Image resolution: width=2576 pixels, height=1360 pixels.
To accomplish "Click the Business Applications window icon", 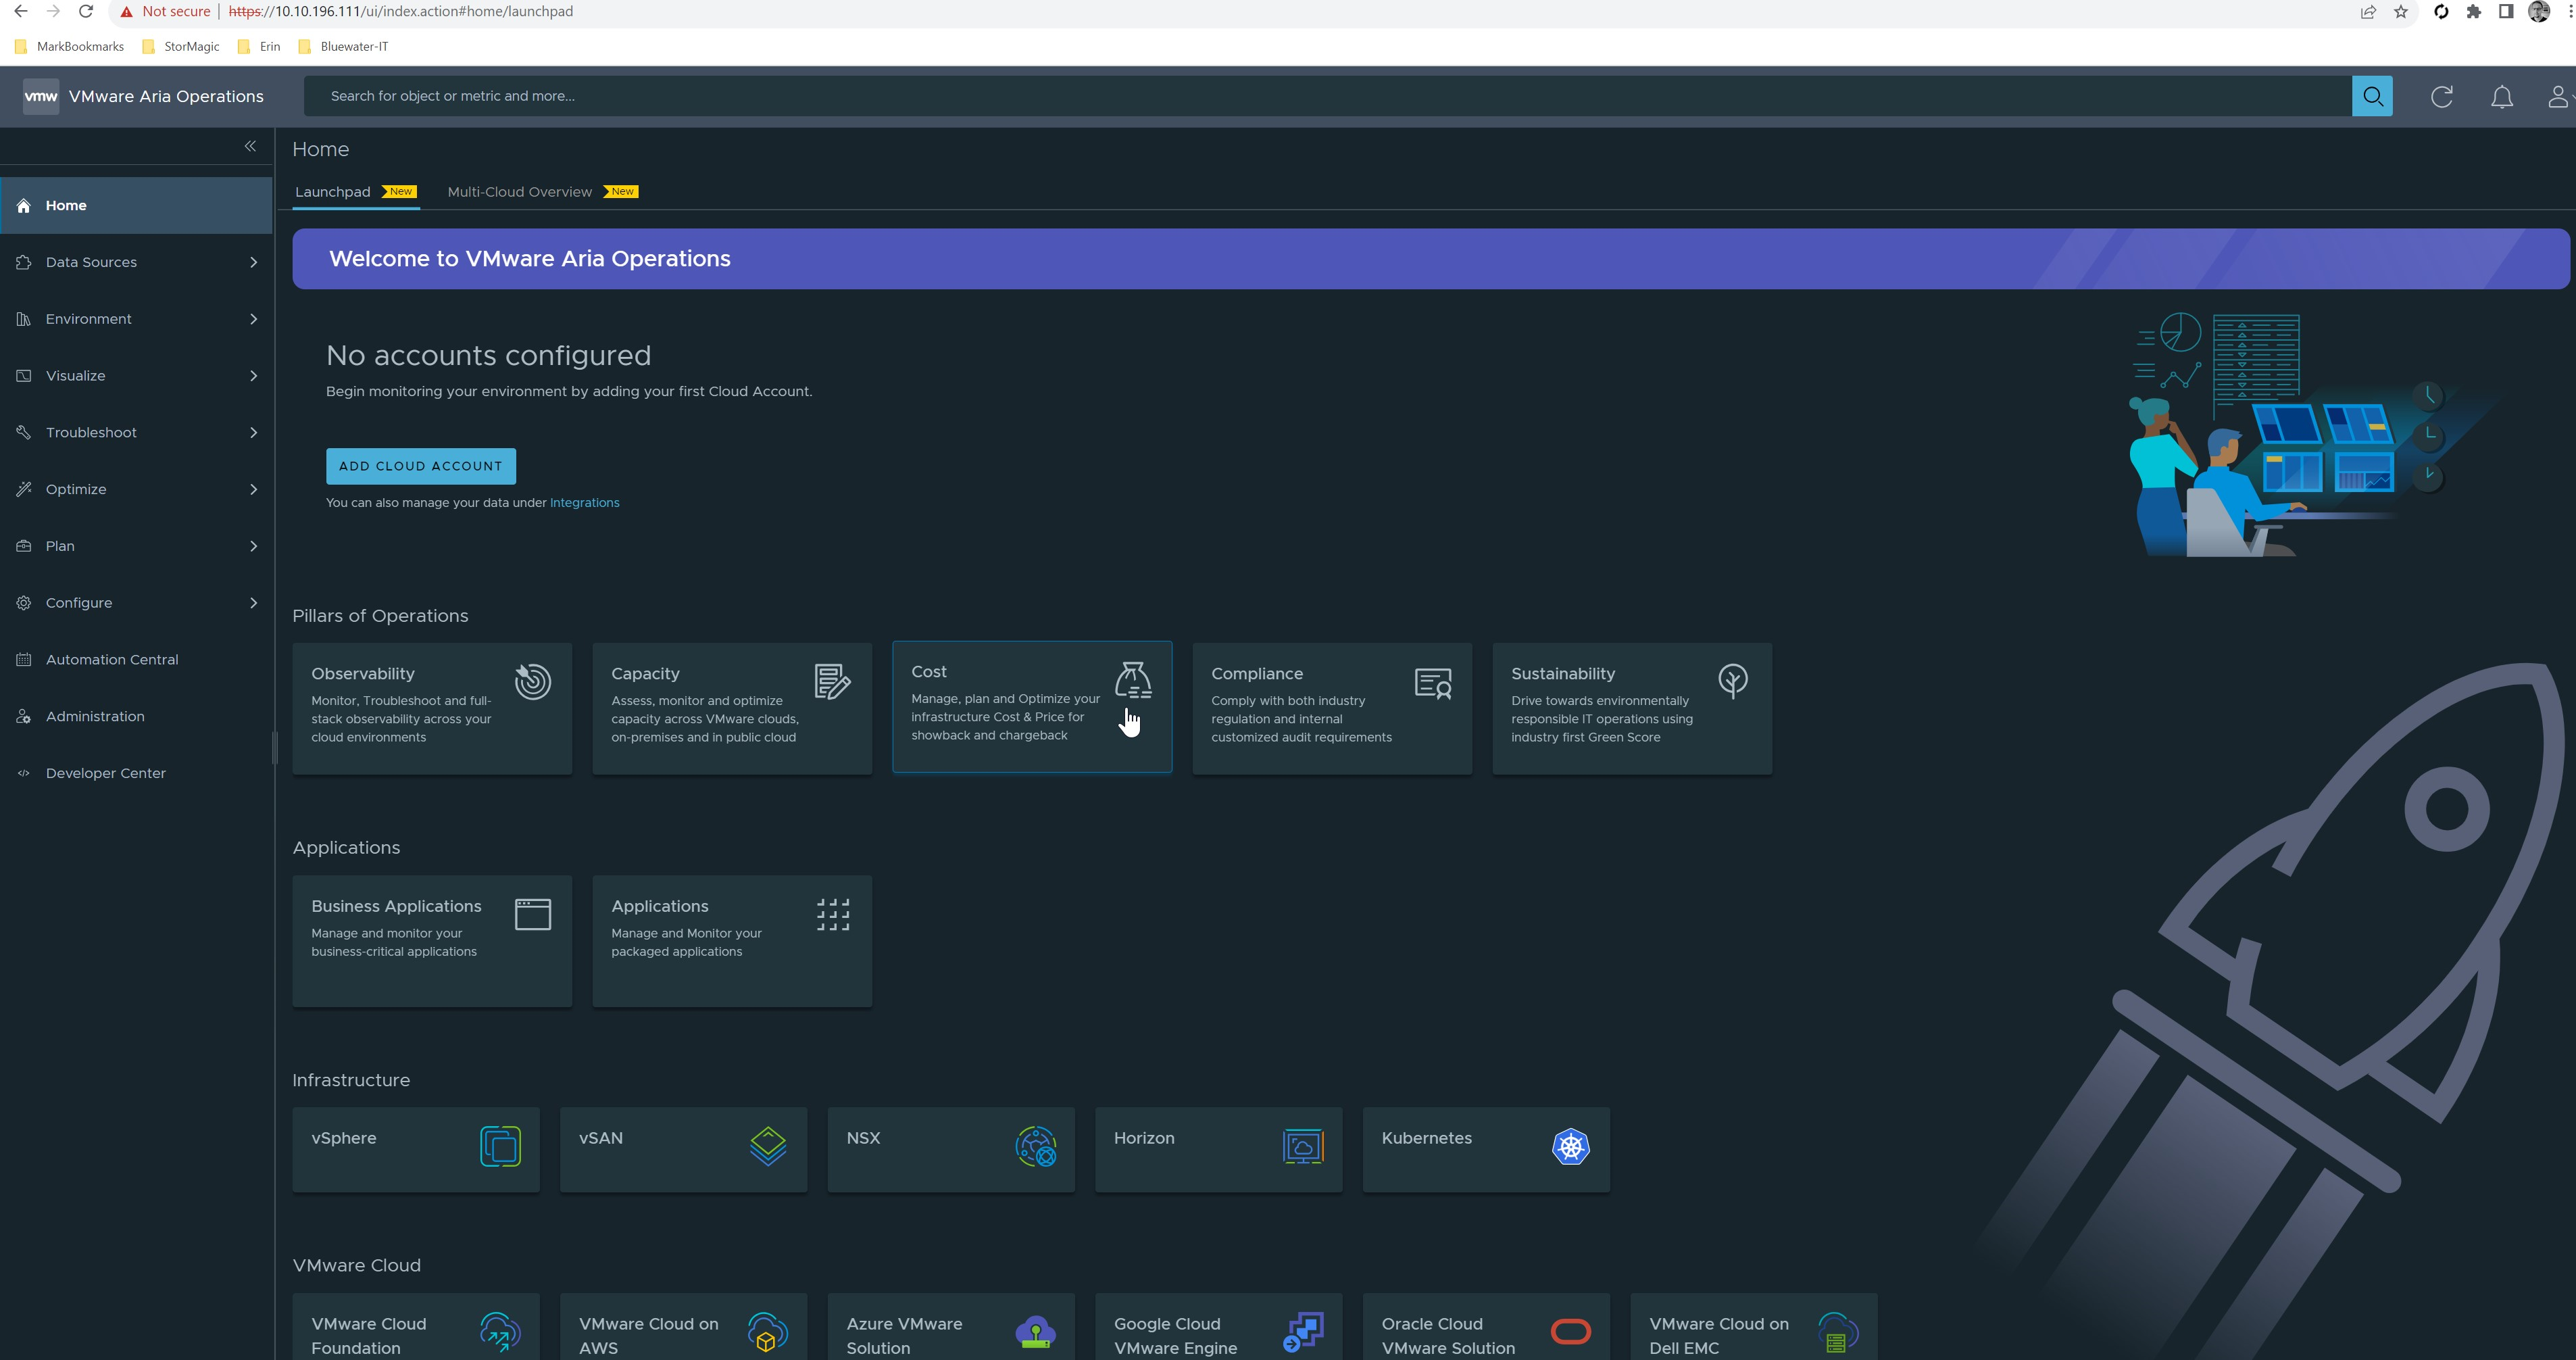I will [x=533, y=914].
